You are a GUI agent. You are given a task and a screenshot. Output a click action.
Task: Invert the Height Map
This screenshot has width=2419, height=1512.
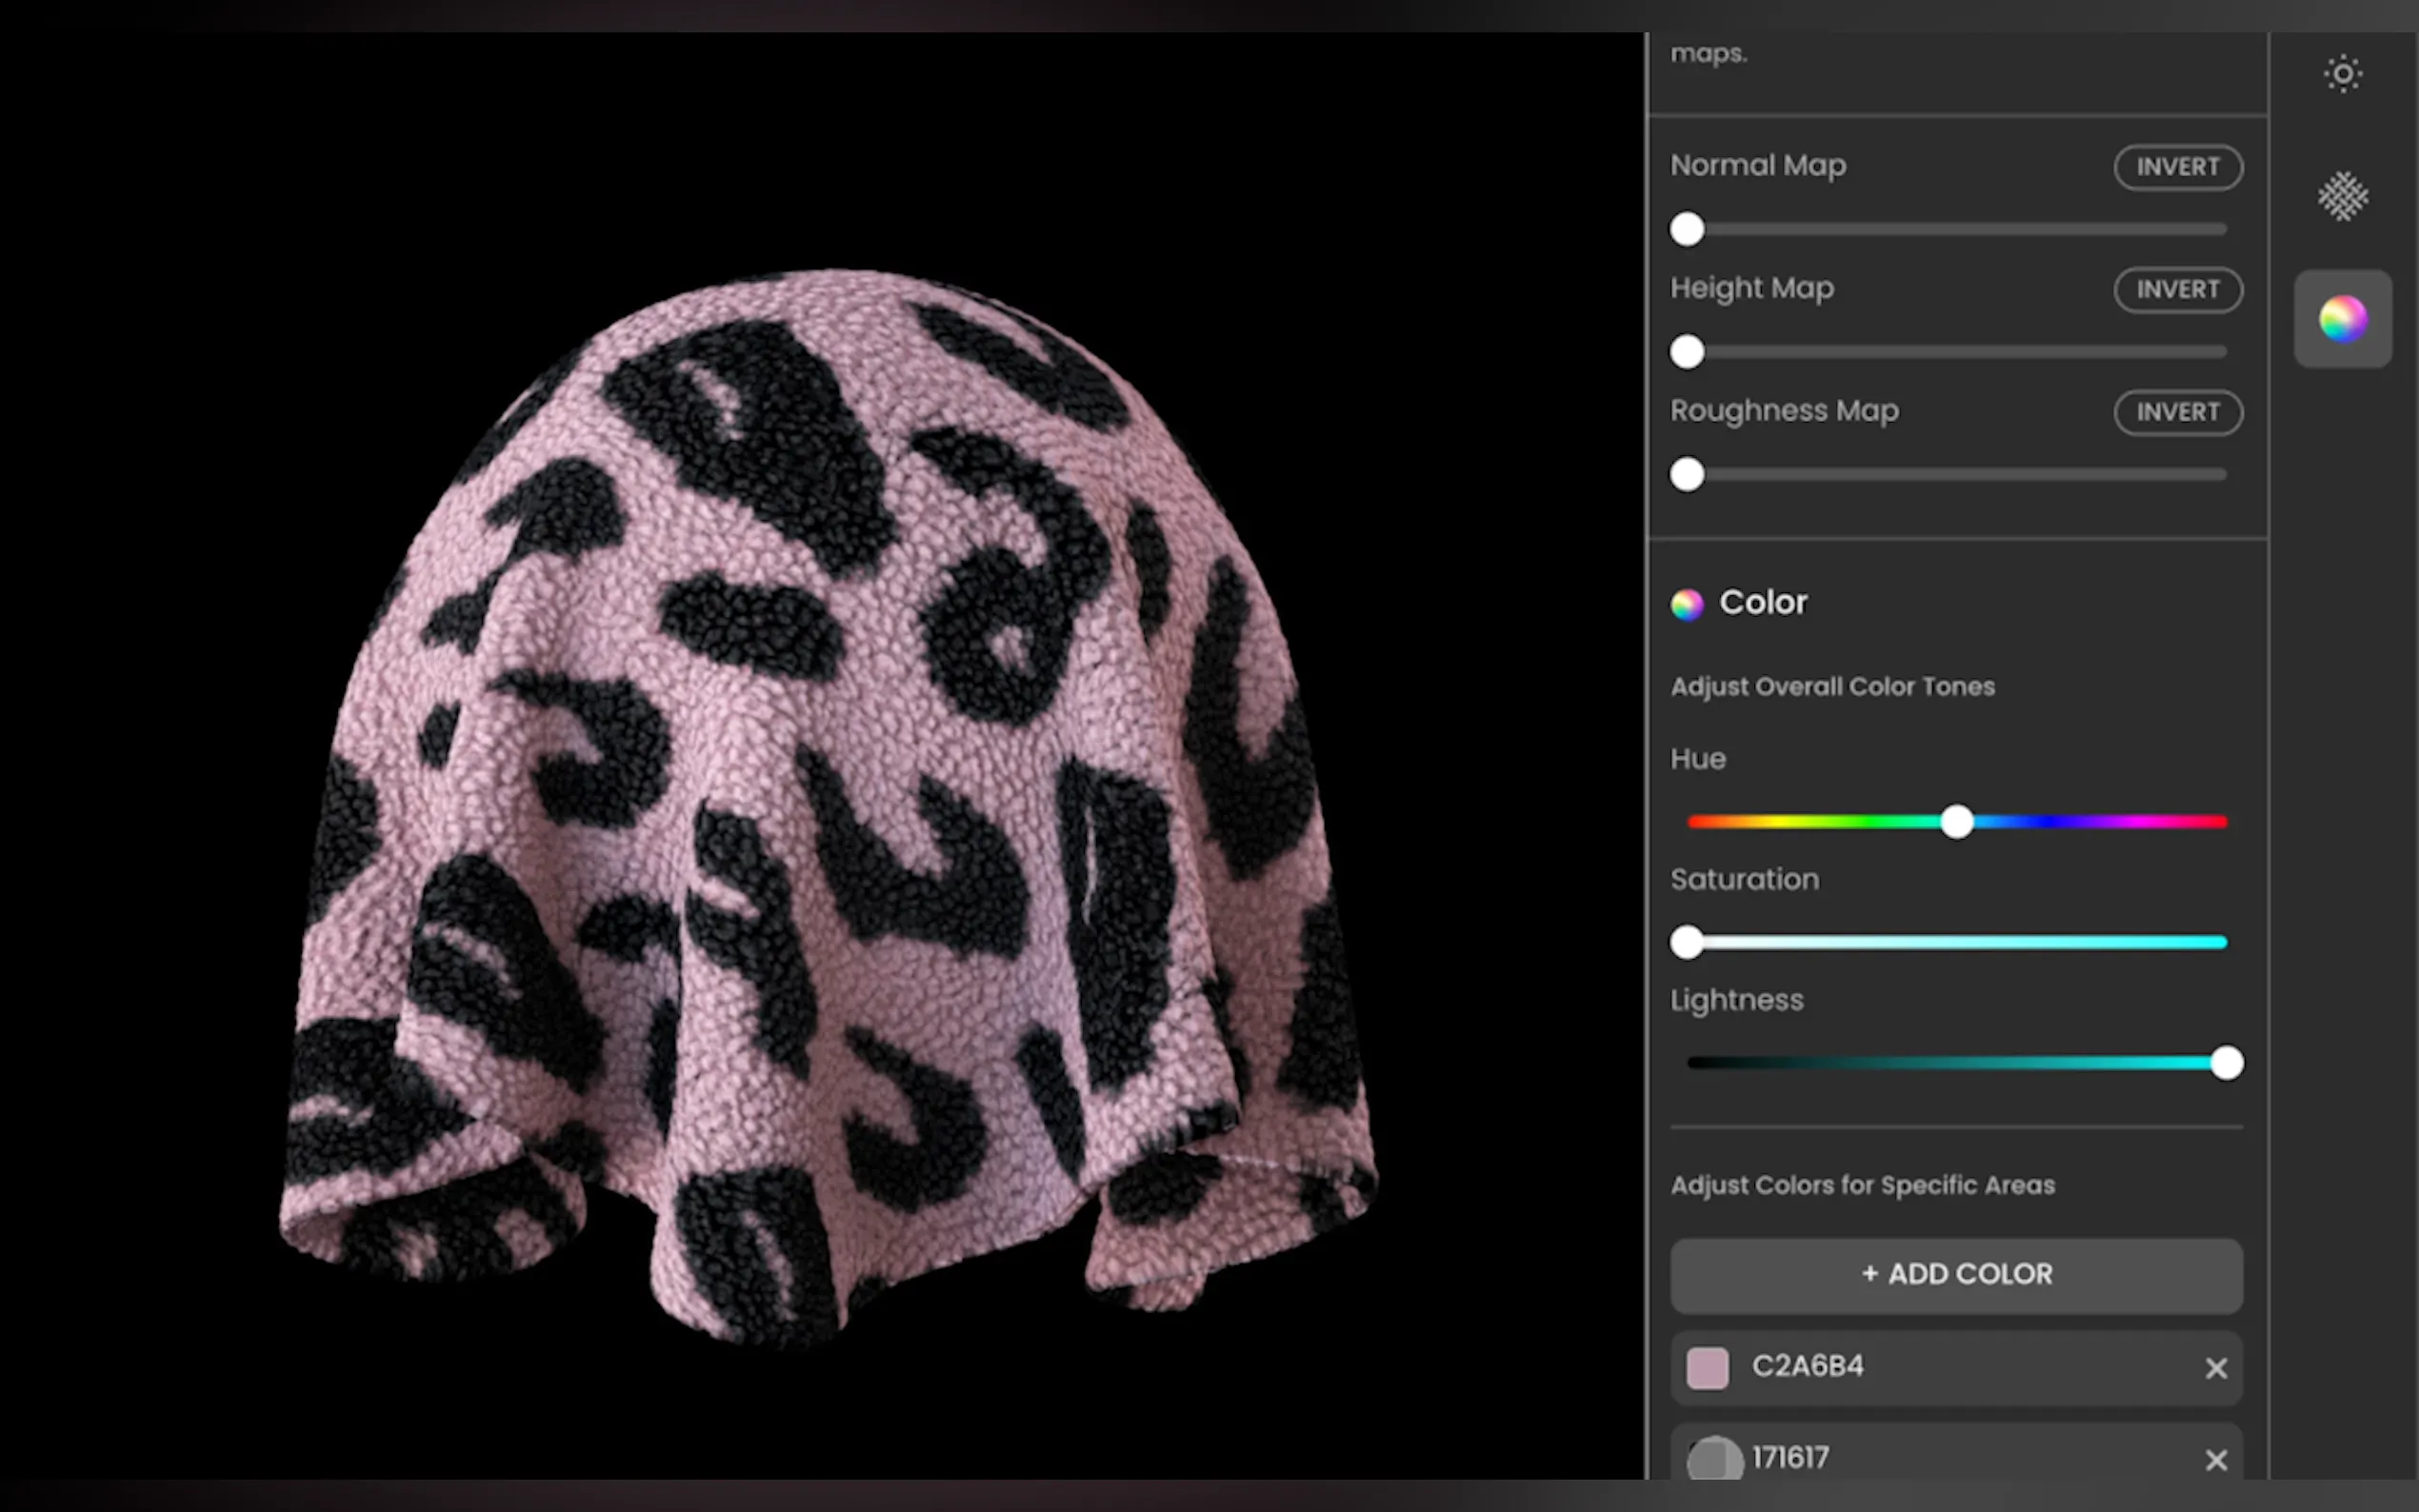point(2177,290)
